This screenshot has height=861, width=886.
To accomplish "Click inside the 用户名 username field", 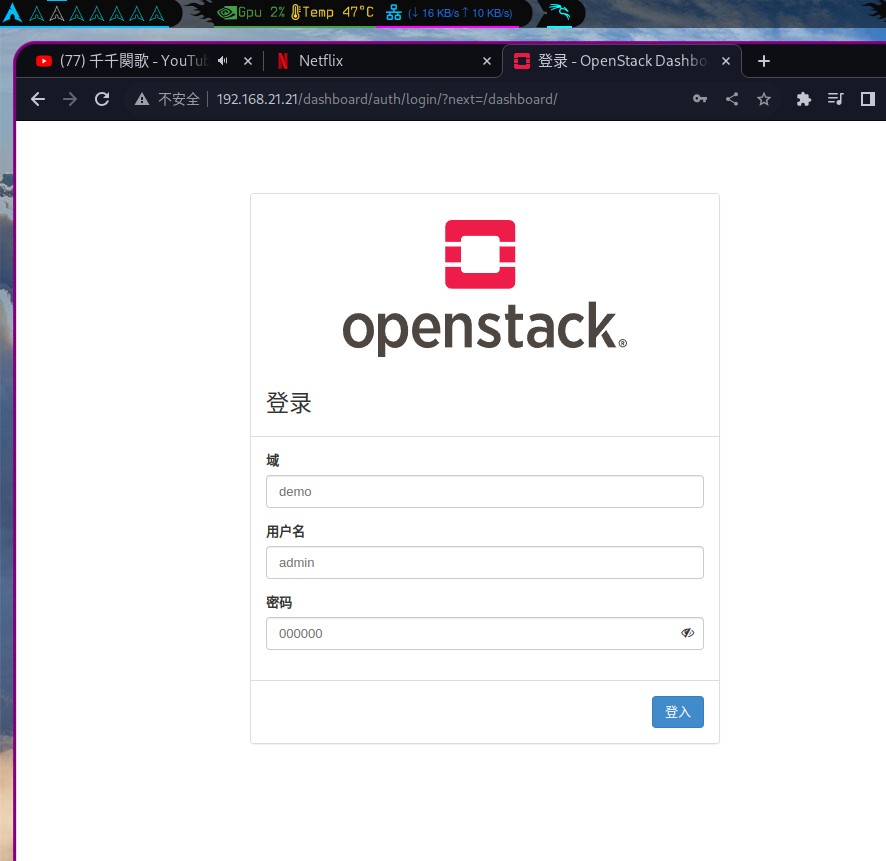I will (x=484, y=562).
